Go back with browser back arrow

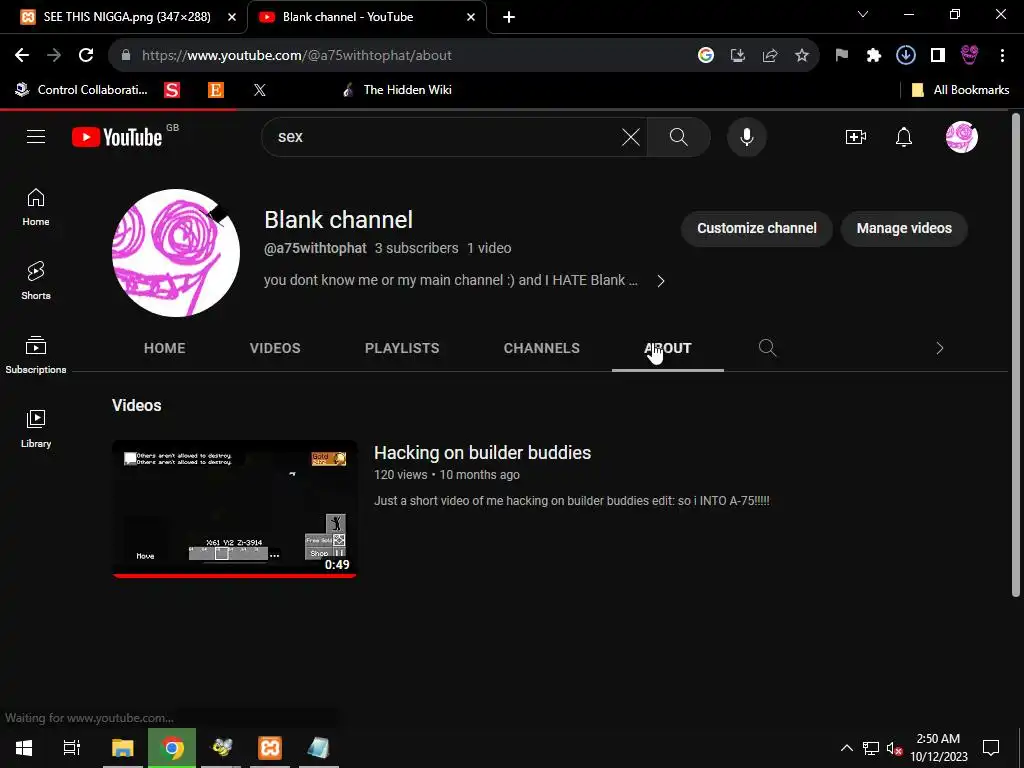point(22,56)
